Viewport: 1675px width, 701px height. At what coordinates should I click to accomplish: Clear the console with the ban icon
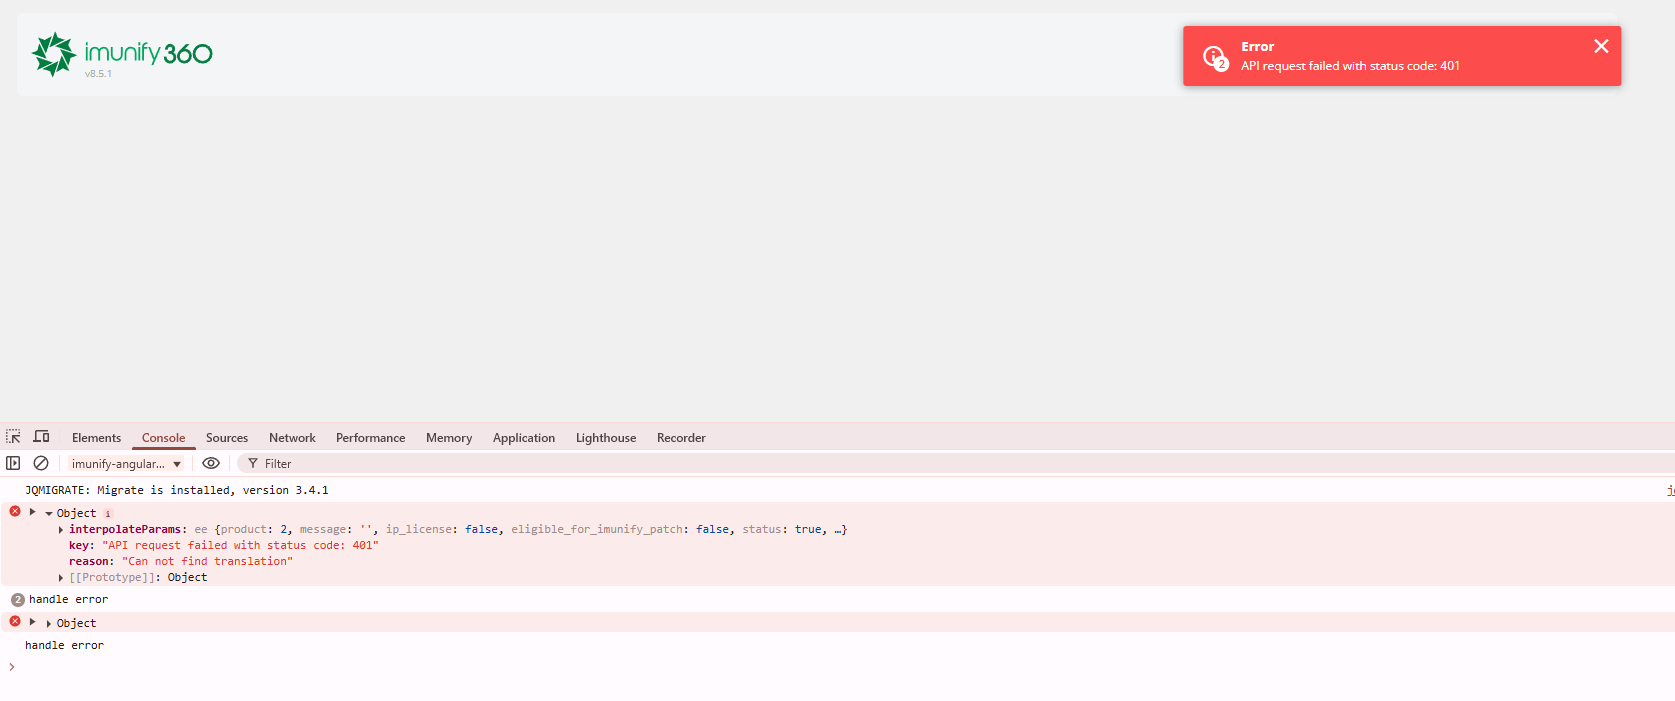(41, 463)
